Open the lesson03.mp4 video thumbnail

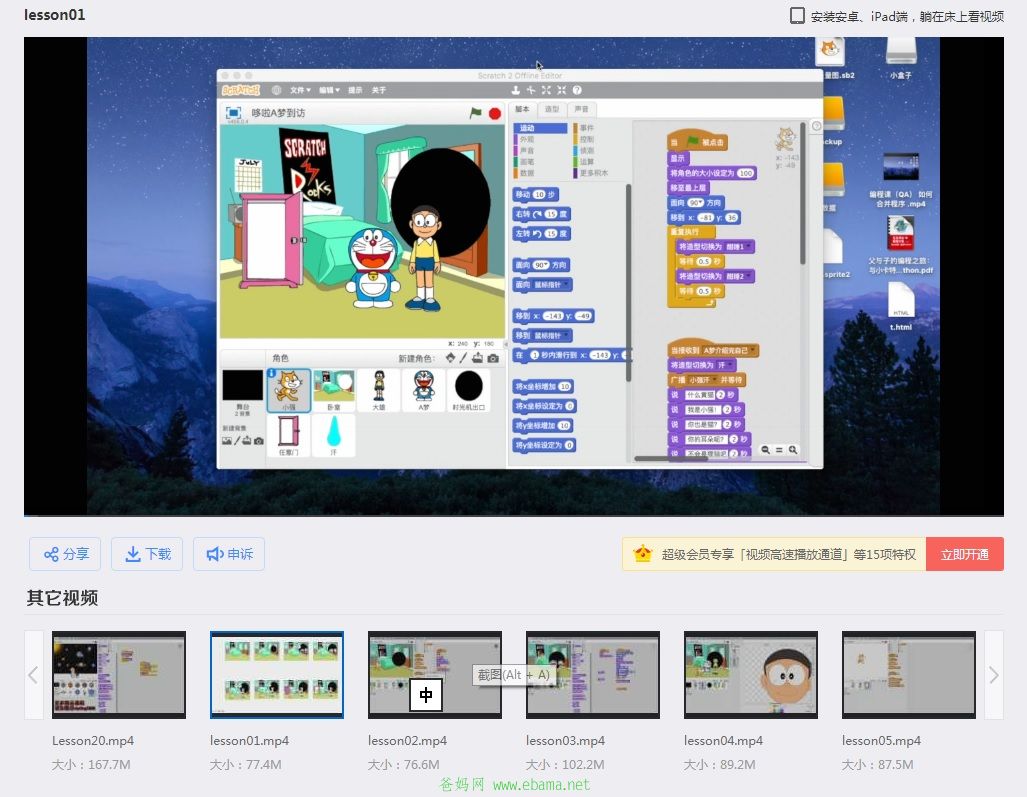(593, 675)
